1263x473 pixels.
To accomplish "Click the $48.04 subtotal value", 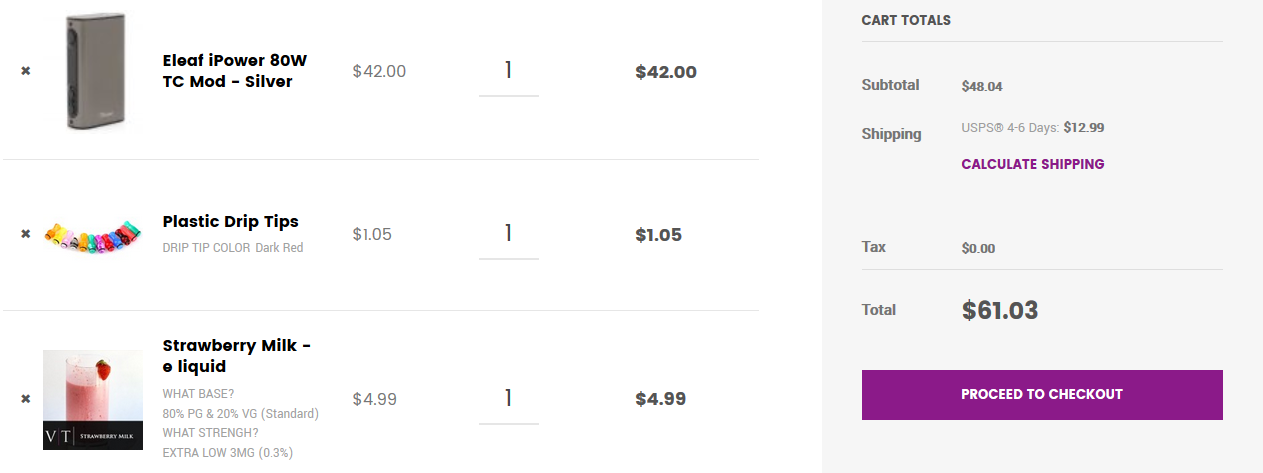I will point(982,87).
